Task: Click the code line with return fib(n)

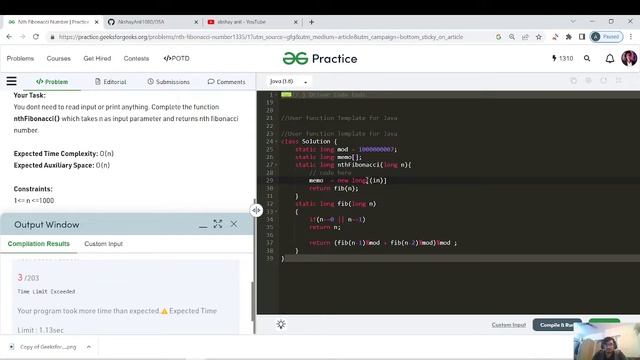Action: (333, 188)
